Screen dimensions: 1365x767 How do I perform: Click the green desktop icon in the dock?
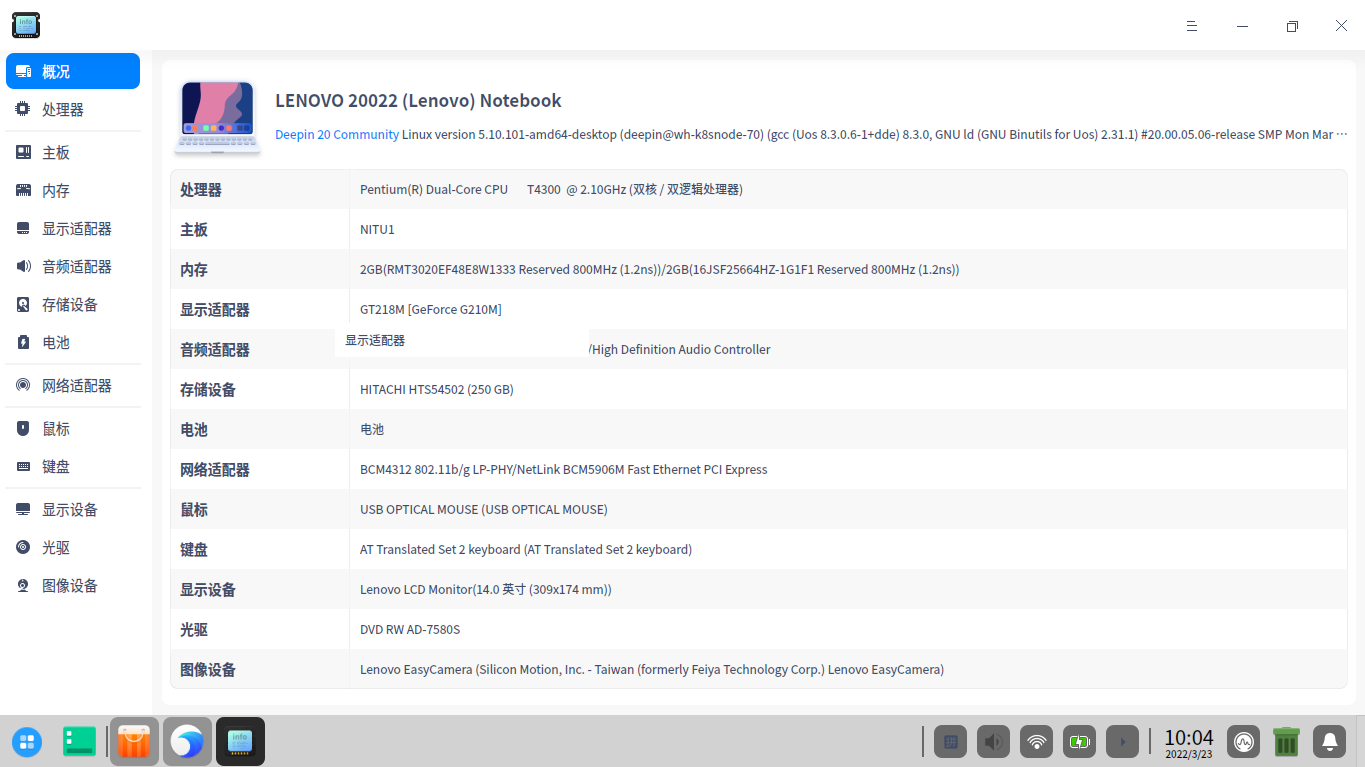click(x=80, y=741)
